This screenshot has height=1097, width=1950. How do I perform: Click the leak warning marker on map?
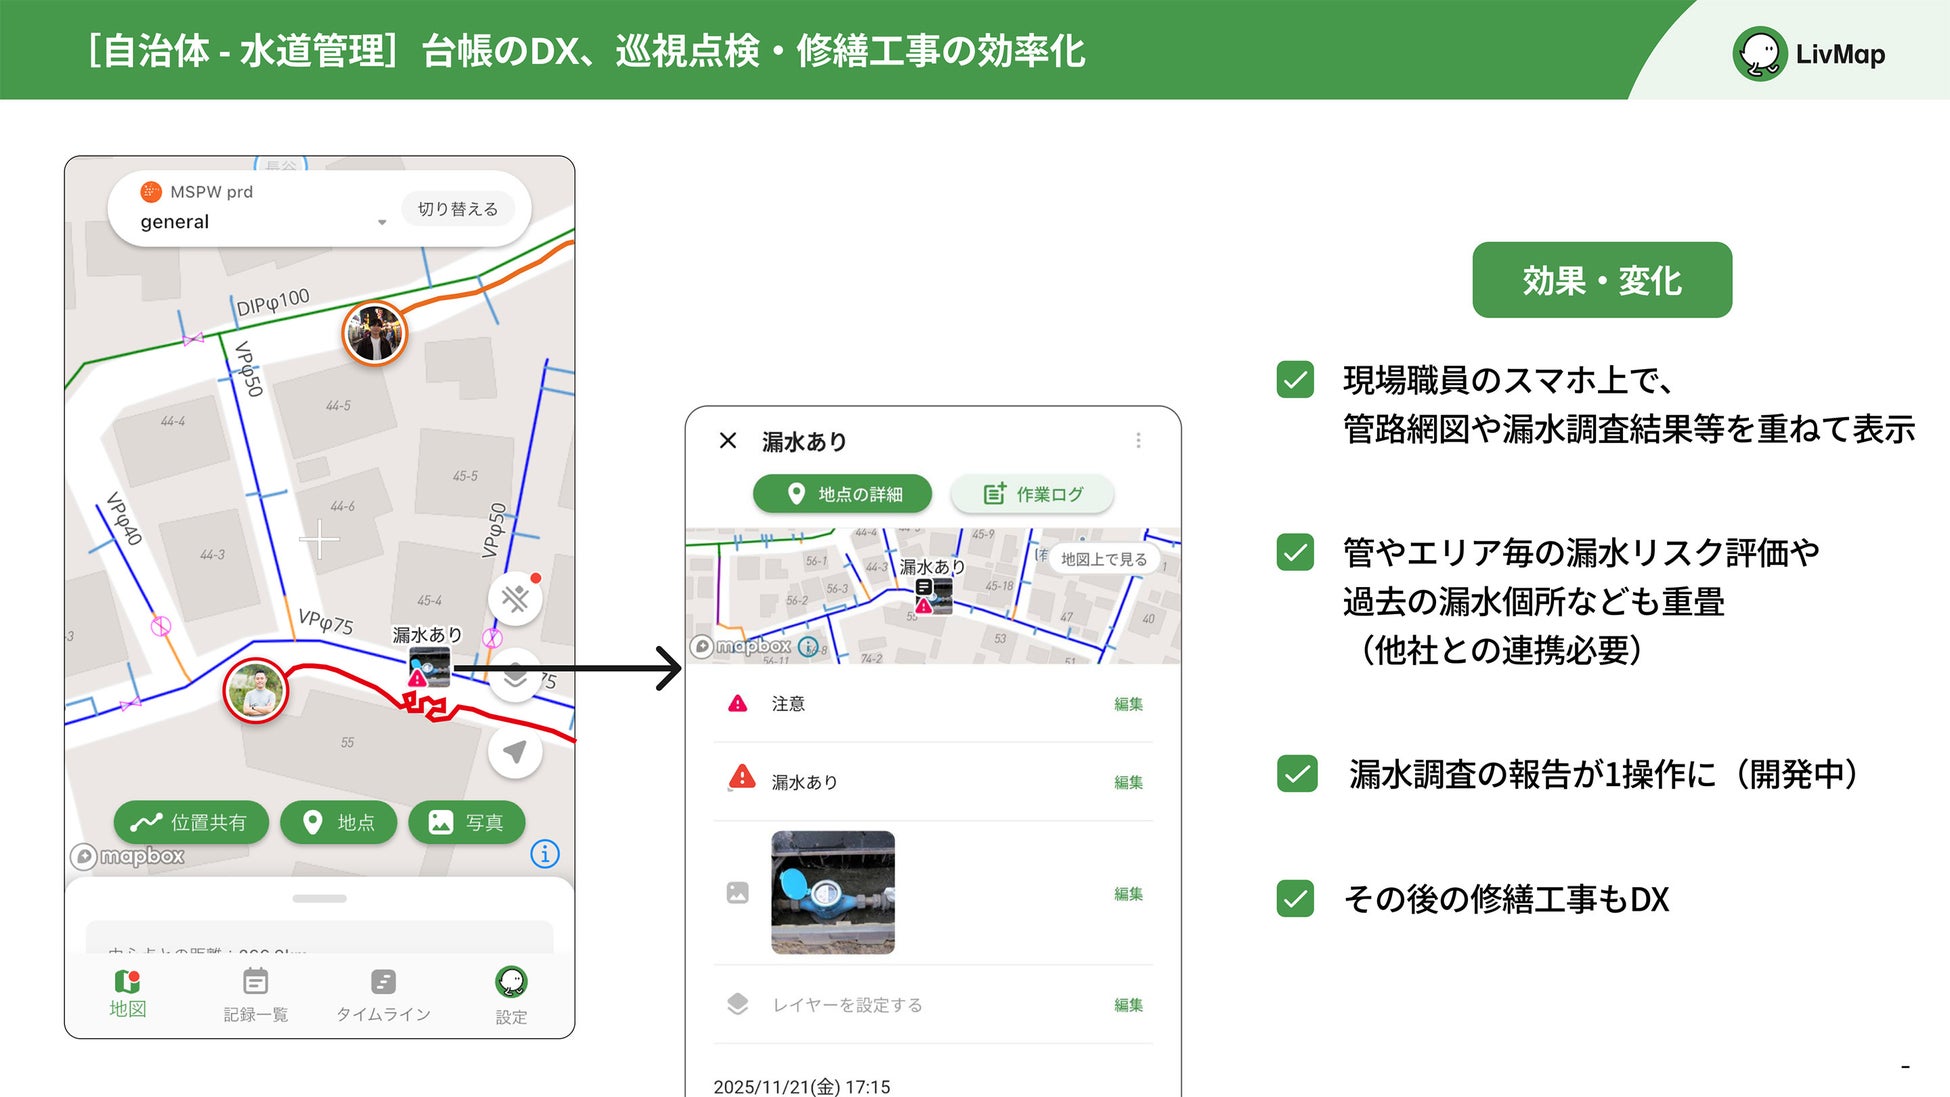(418, 677)
